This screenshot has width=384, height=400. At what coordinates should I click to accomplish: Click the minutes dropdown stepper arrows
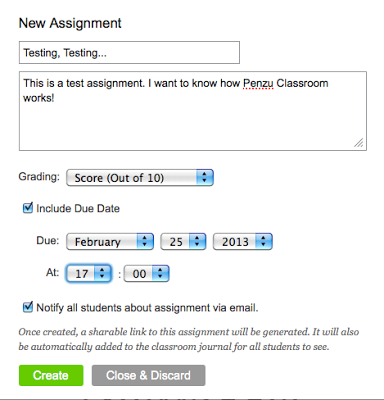pos(161,274)
